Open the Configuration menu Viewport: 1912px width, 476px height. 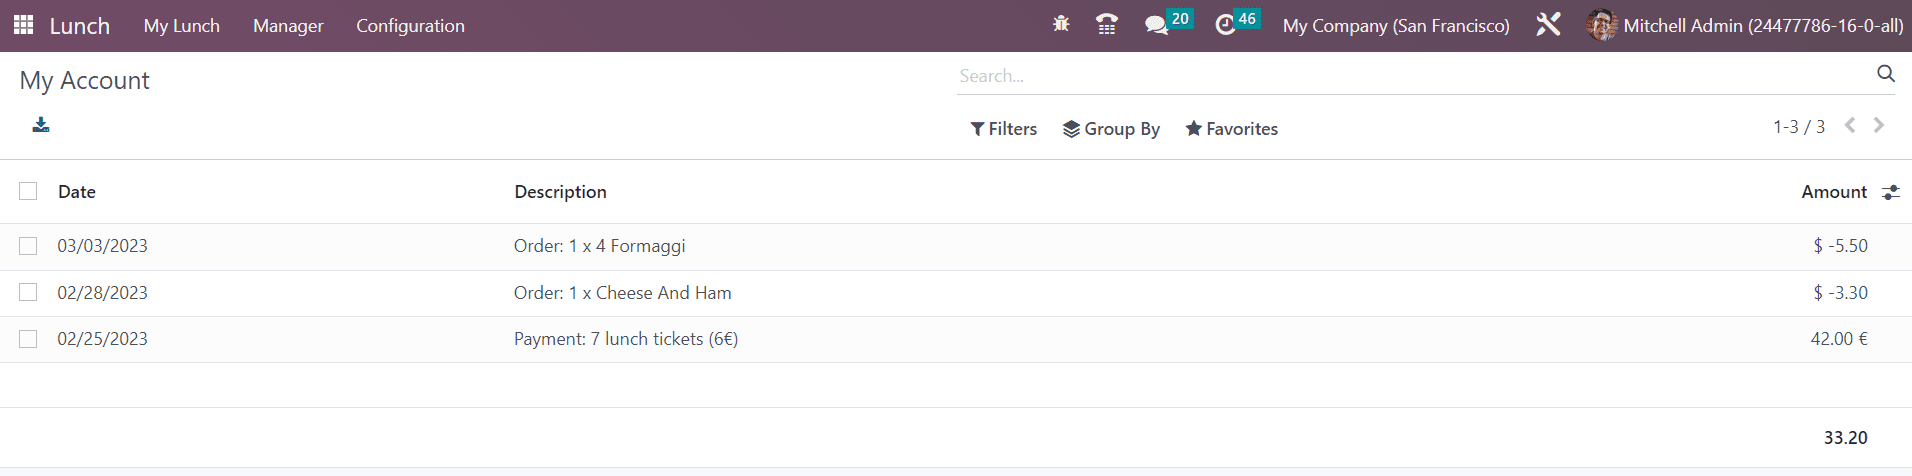point(410,26)
